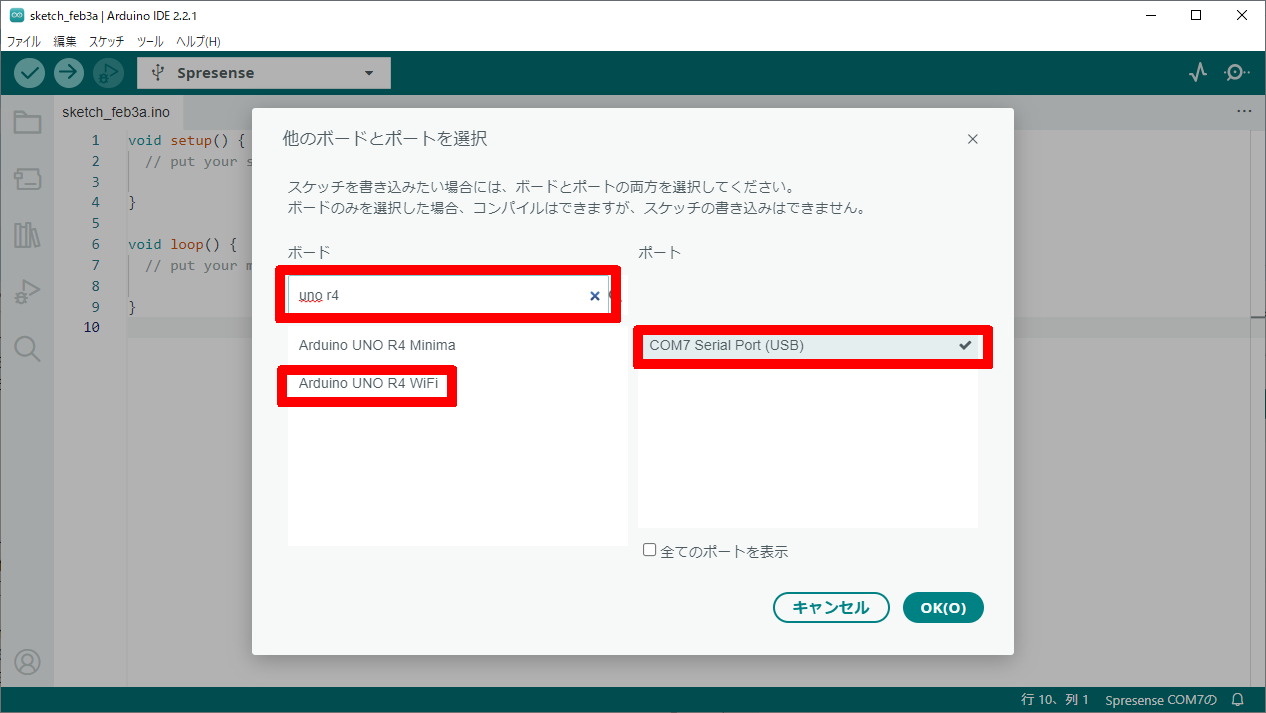
Task: Click the notifications bell in status bar
Action: click(x=1238, y=699)
